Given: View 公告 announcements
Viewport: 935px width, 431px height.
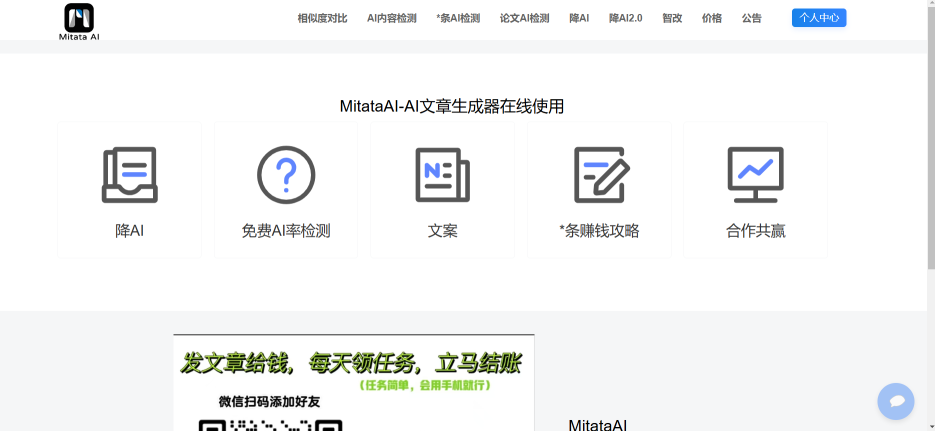Looking at the screenshot, I should [x=751, y=18].
